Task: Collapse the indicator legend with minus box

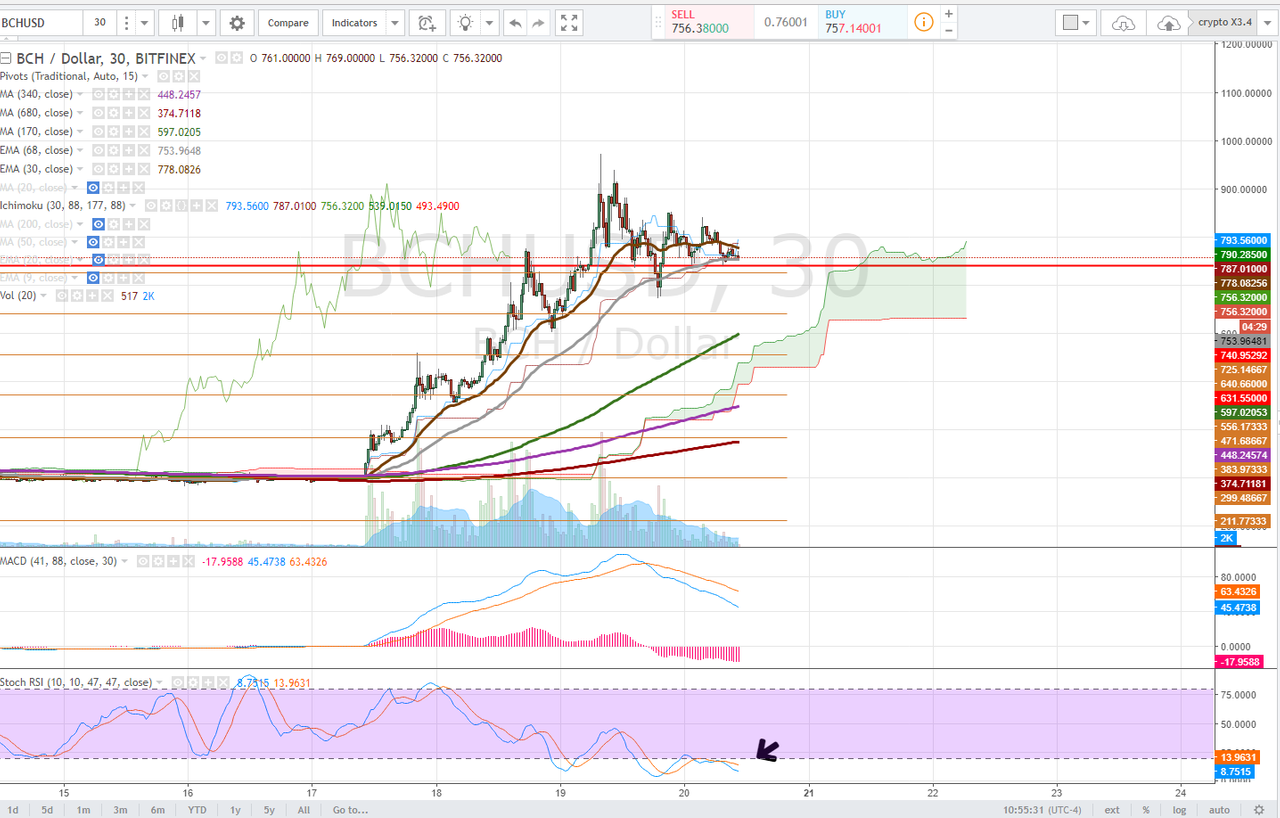Action: click(5, 58)
